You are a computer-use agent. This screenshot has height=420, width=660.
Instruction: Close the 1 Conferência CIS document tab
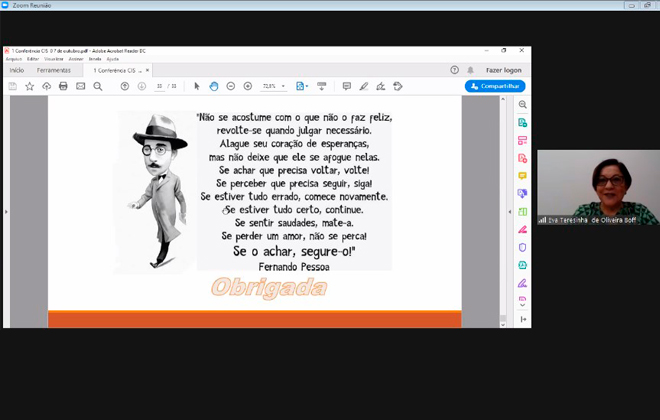point(147,70)
